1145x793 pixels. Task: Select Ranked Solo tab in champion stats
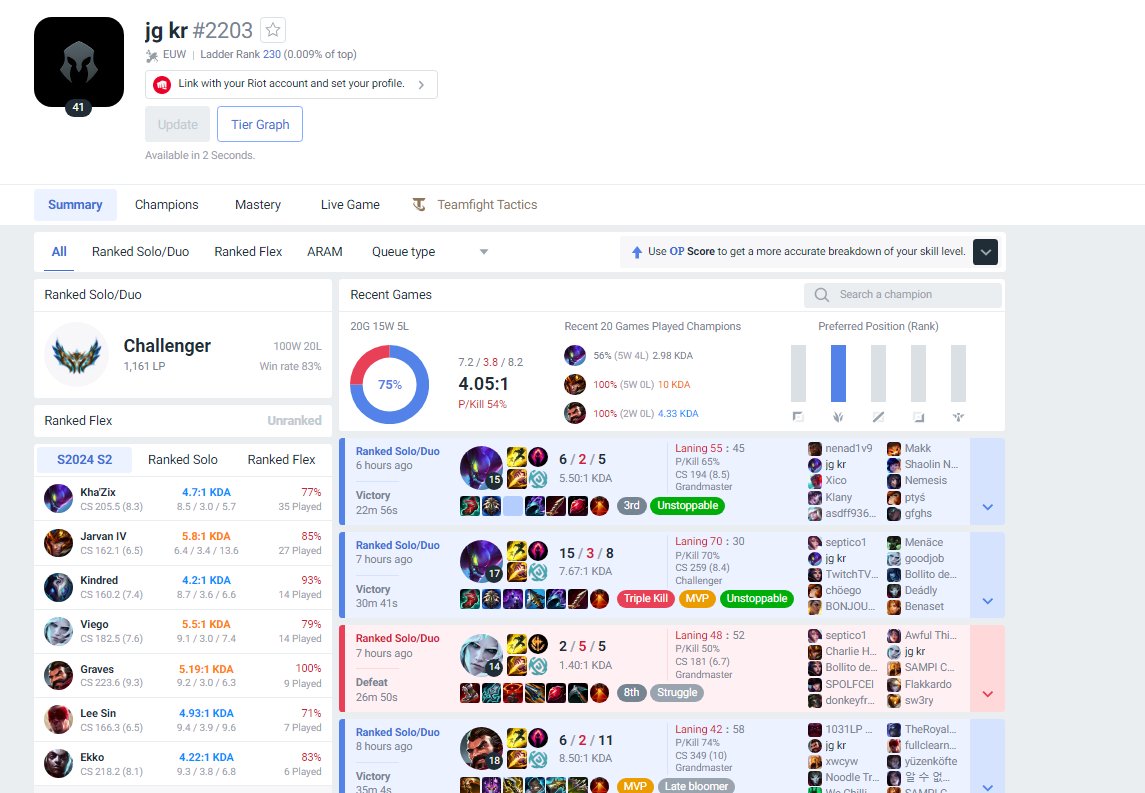click(x=183, y=460)
